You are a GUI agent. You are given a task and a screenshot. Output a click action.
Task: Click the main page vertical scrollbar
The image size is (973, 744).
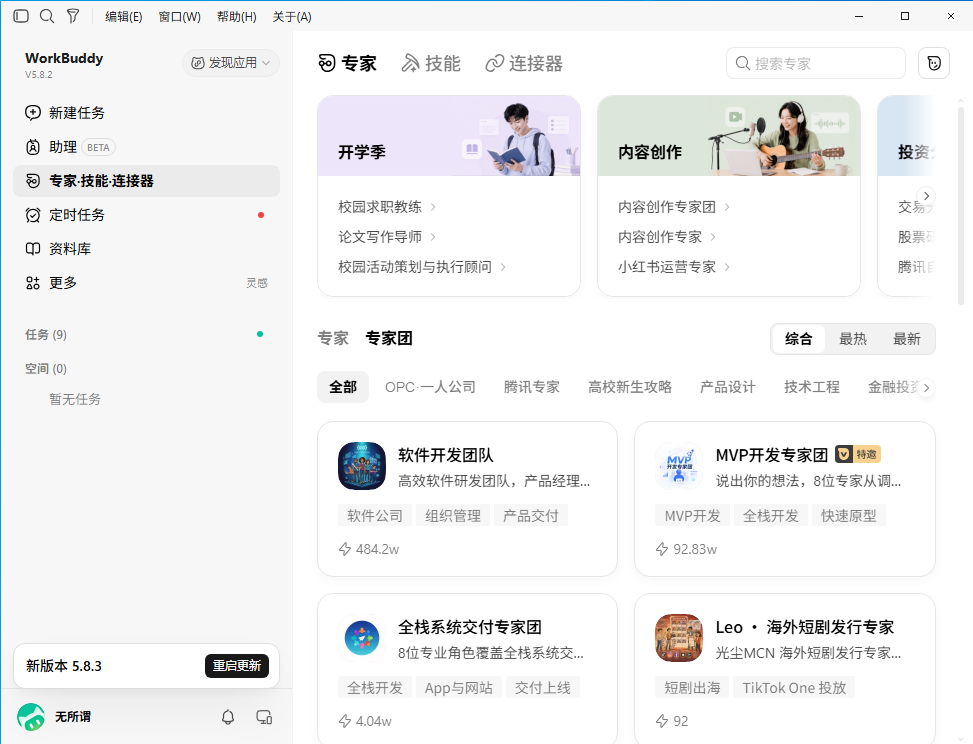point(961,205)
